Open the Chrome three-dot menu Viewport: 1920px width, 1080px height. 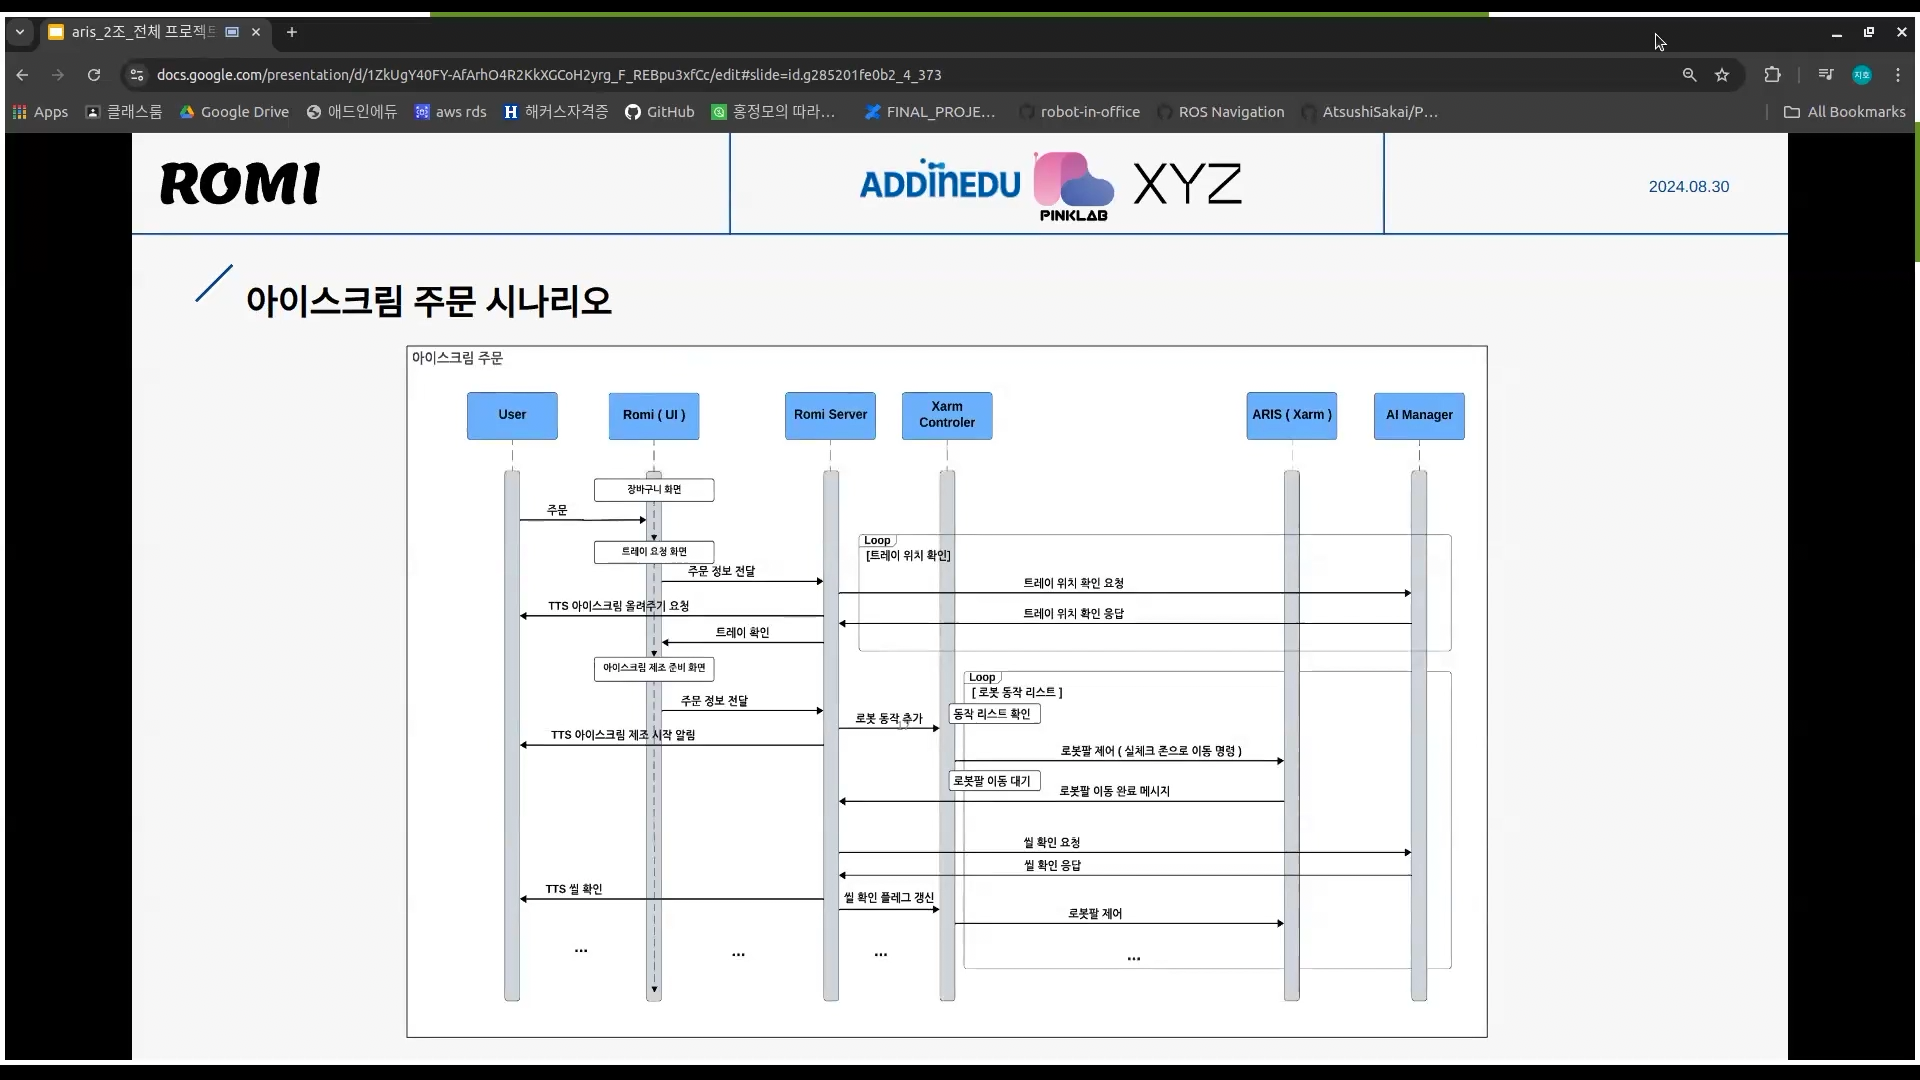tap(1898, 75)
